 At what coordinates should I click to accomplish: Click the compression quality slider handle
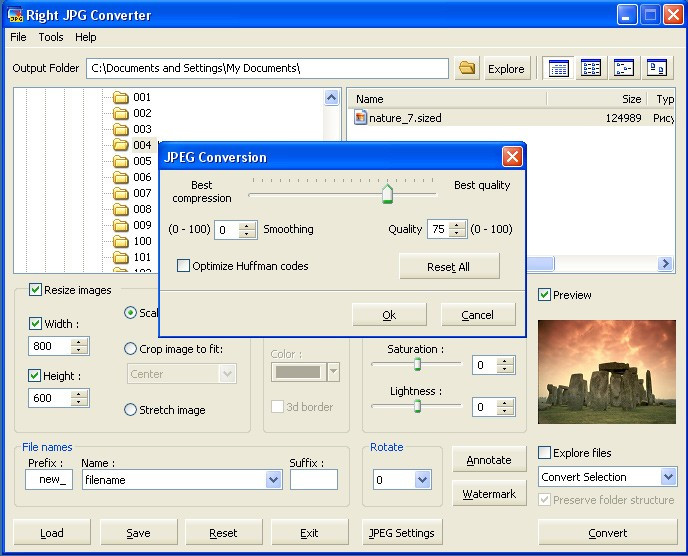click(387, 194)
